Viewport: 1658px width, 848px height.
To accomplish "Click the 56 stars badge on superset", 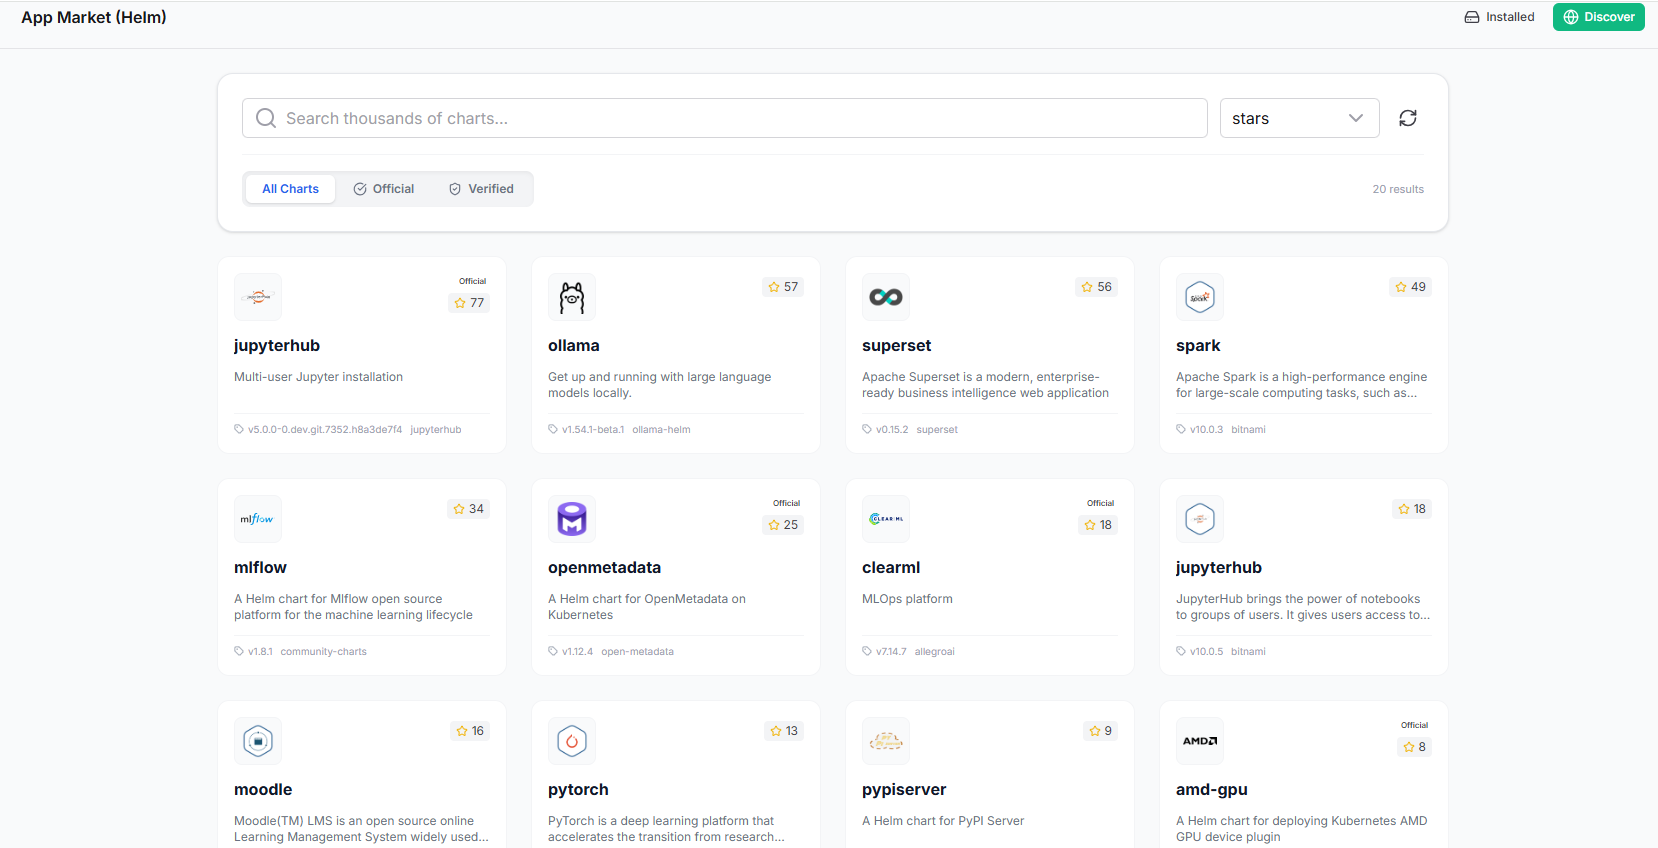I will 1097,287.
